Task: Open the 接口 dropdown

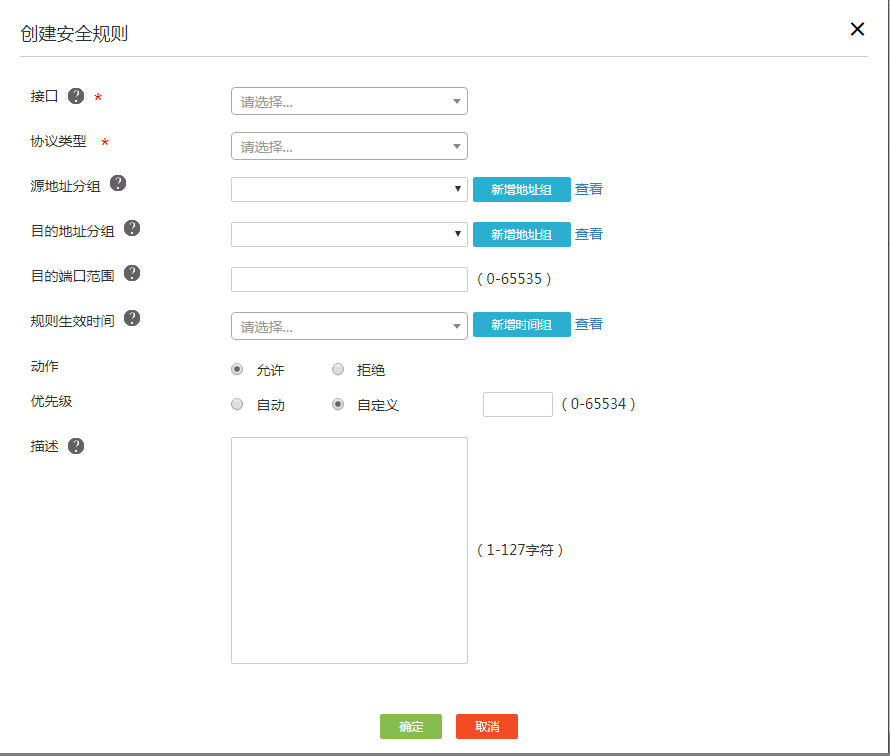Action: pos(349,101)
